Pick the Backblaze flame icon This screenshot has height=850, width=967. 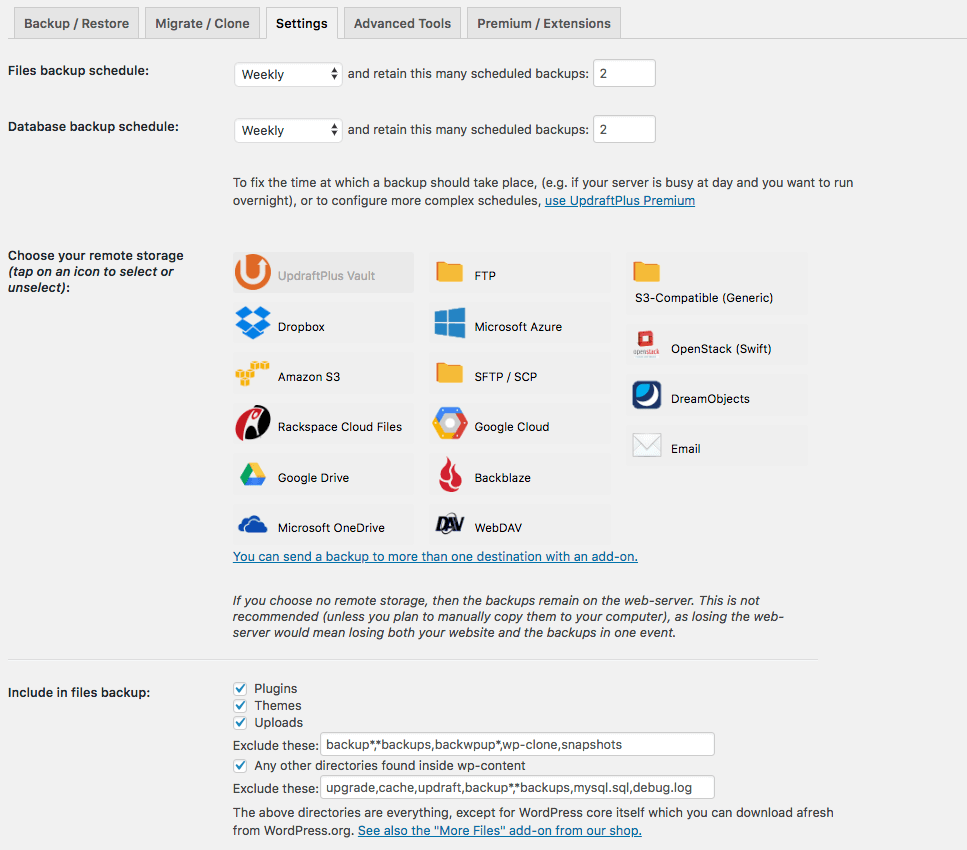coord(450,476)
